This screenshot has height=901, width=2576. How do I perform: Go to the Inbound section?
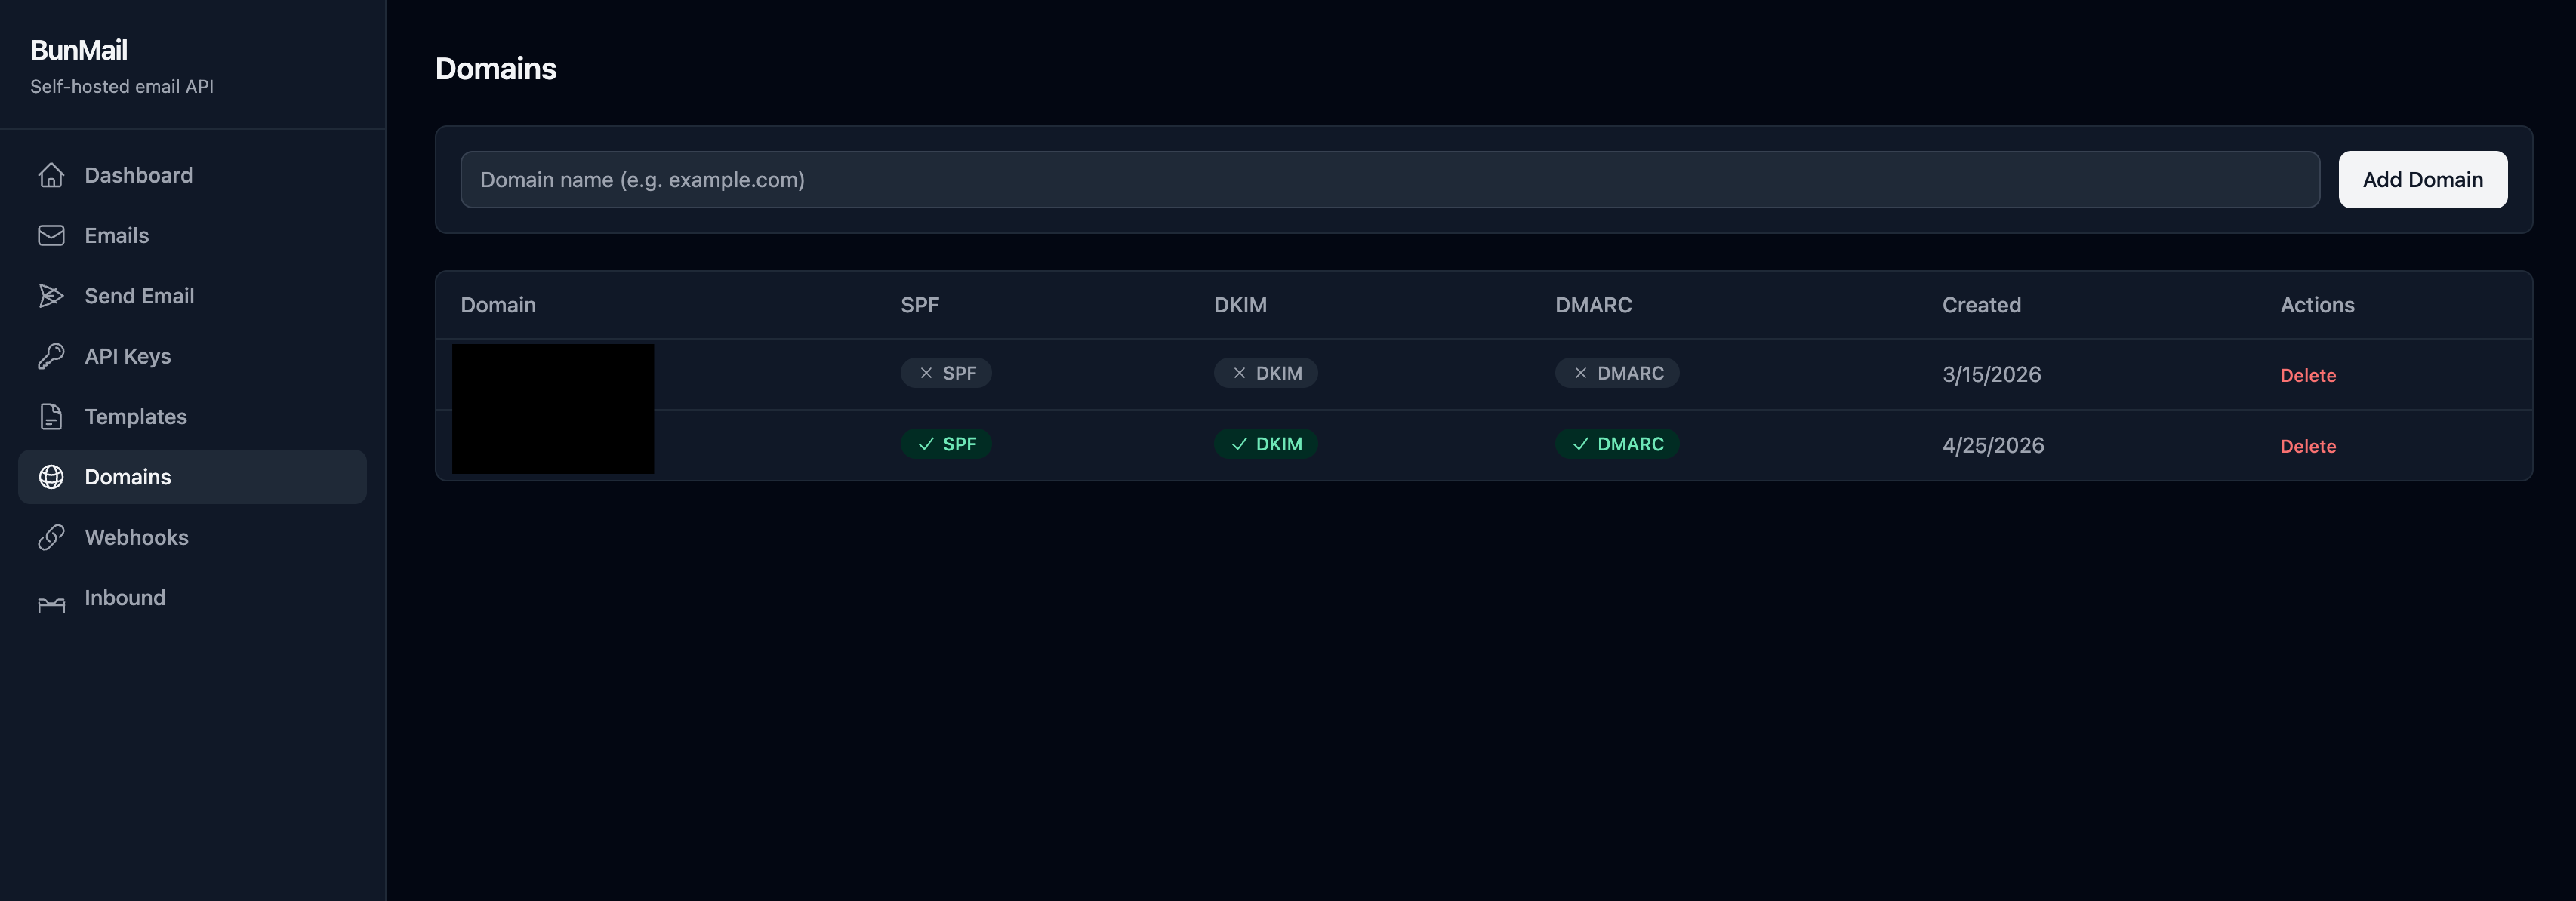pyautogui.click(x=192, y=598)
